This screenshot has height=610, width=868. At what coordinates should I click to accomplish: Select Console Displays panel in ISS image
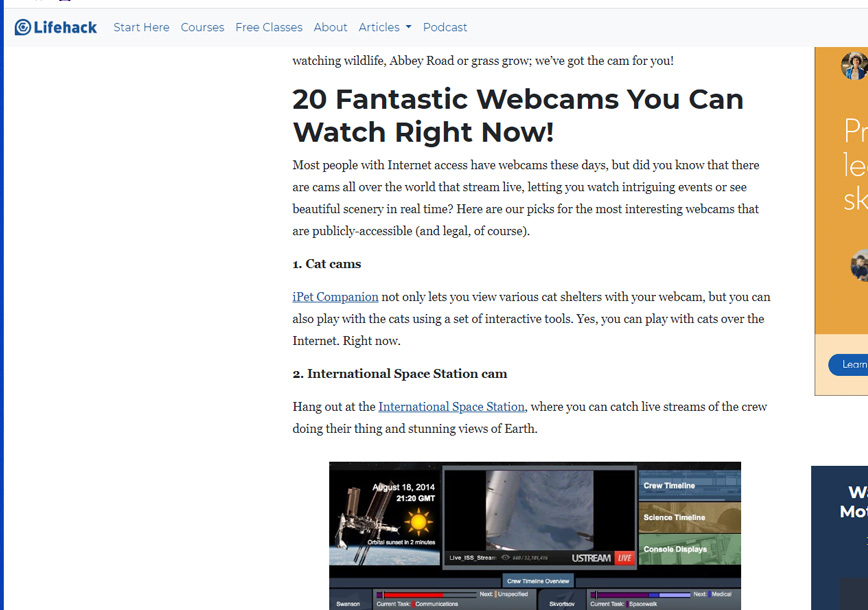pos(689,549)
